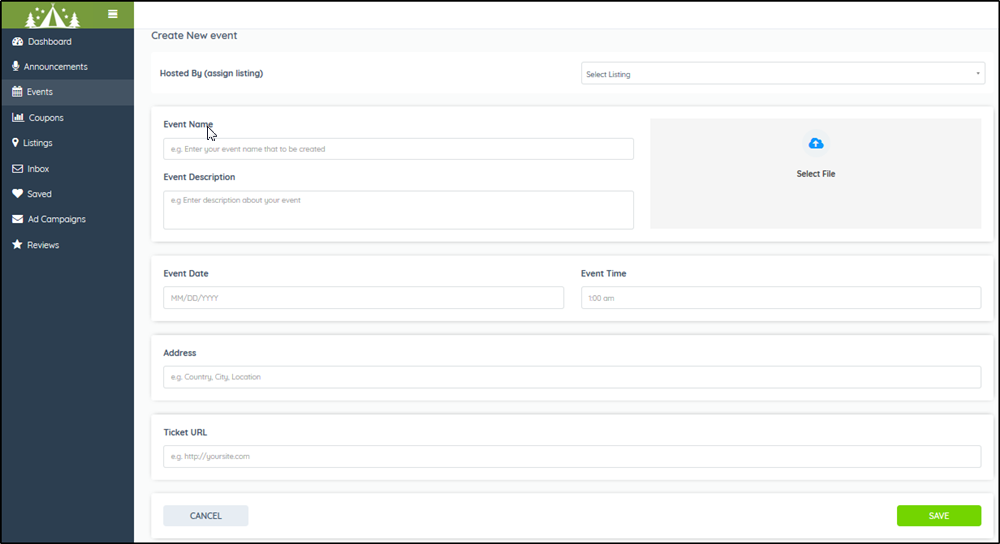Open the Inbox menu item
Viewport: 1000px width, 544px height.
tap(68, 168)
